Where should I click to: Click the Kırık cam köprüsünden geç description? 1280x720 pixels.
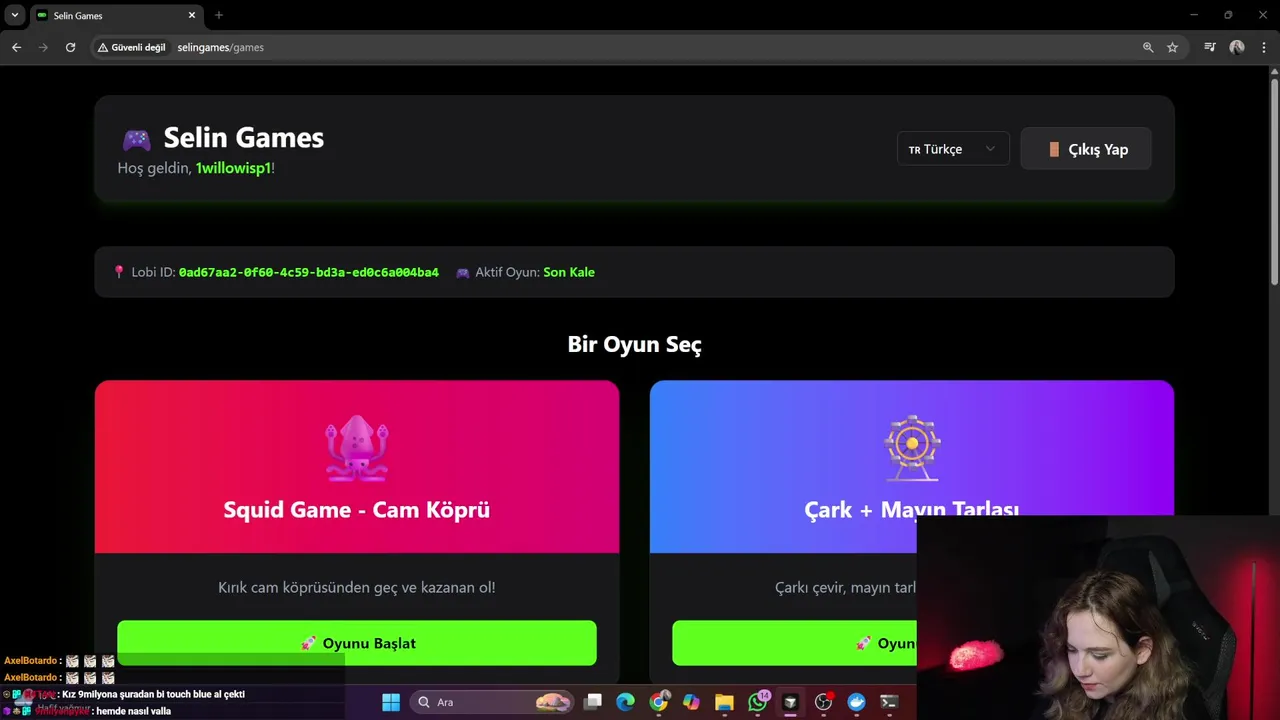tap(357, 587)
